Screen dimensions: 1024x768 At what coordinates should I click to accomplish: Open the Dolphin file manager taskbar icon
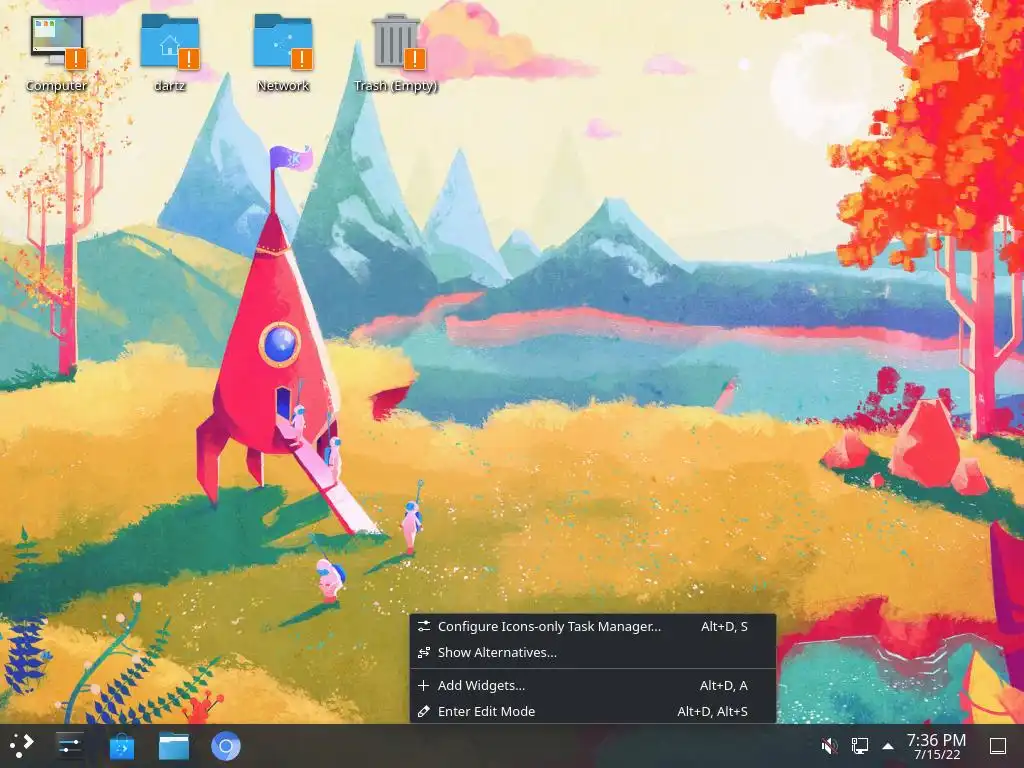point(174,746)
